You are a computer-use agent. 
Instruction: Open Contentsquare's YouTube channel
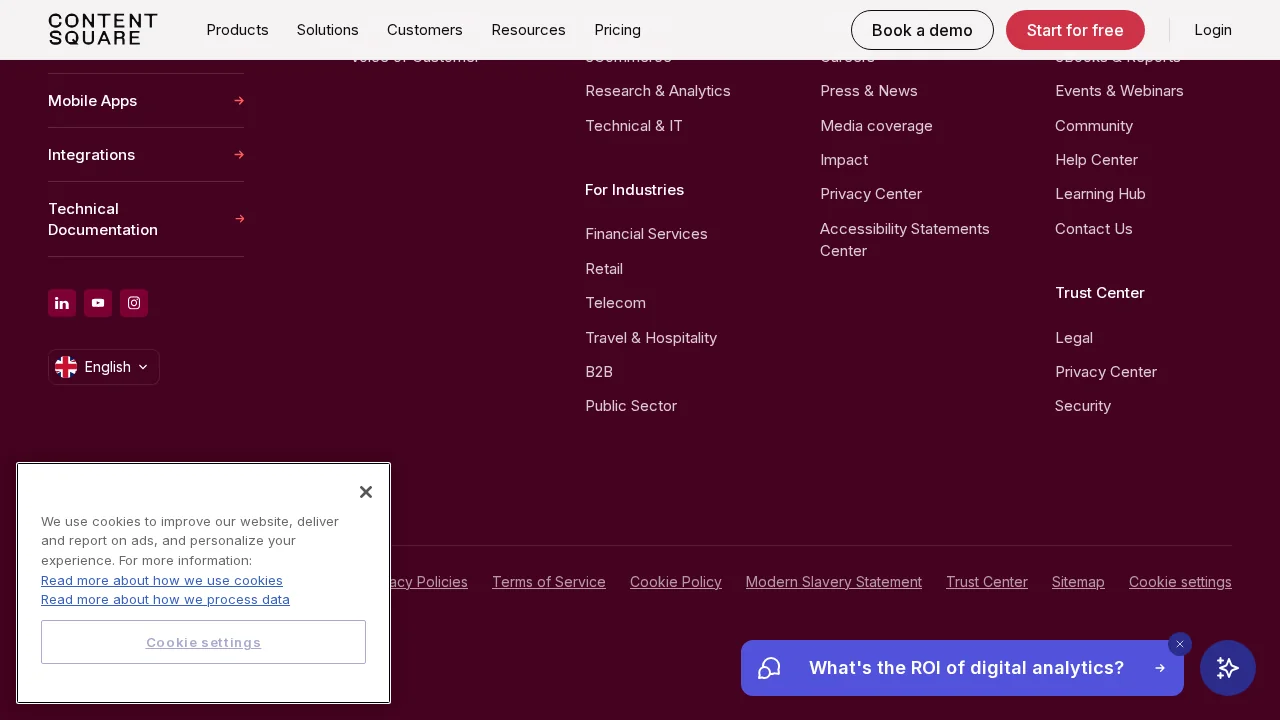(x=98, y=303)
